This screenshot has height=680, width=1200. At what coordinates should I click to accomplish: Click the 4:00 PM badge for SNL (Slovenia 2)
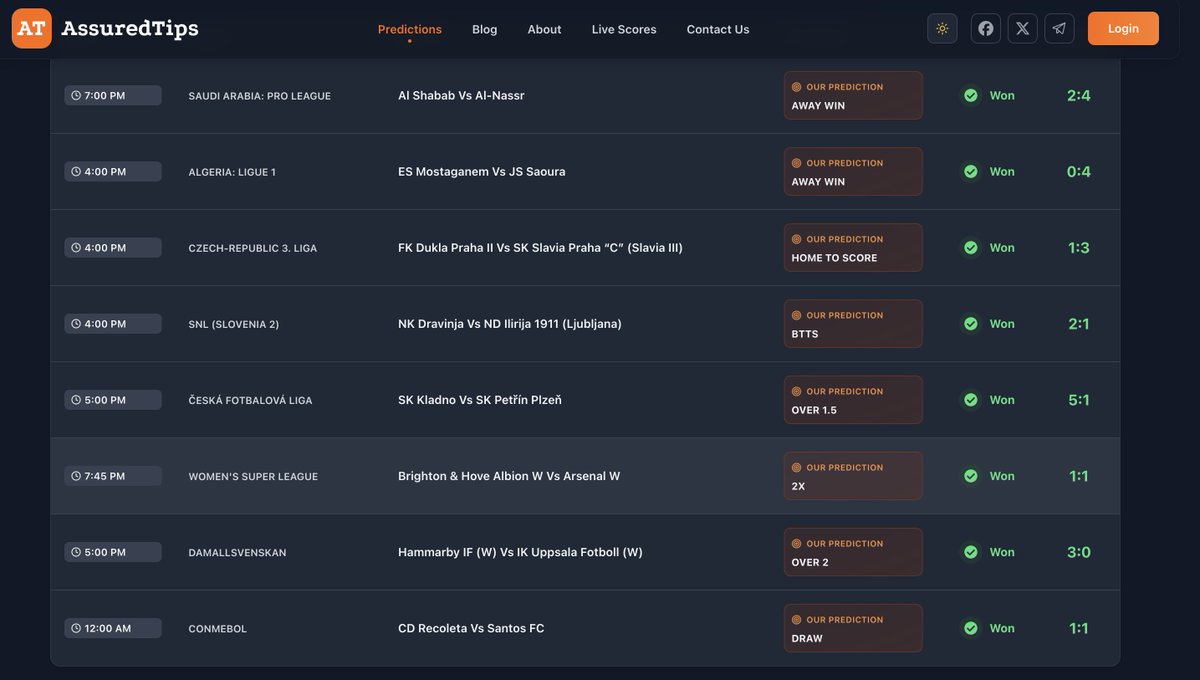[113, 324]
